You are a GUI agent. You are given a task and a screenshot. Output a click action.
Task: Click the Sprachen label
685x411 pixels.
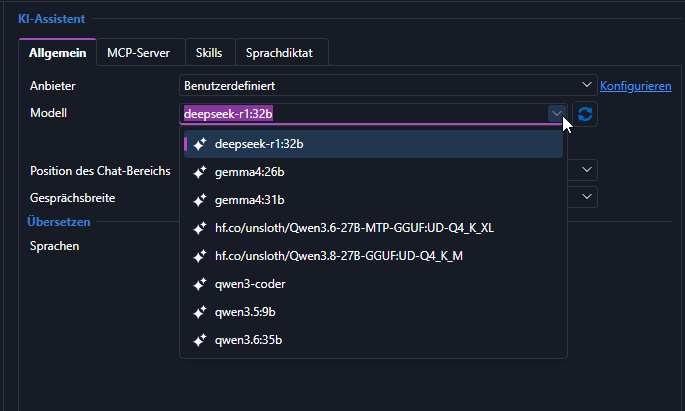(x=54, y=246)
